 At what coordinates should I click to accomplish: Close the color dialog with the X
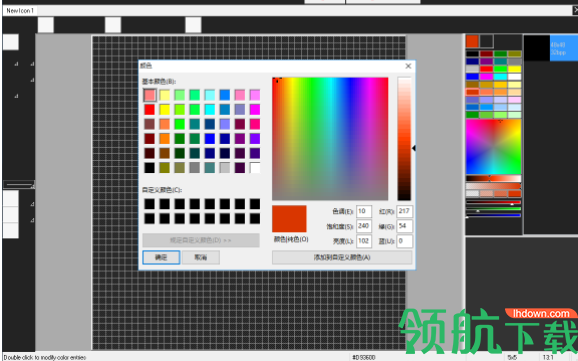pyautogui.click(x=408, y=66)
